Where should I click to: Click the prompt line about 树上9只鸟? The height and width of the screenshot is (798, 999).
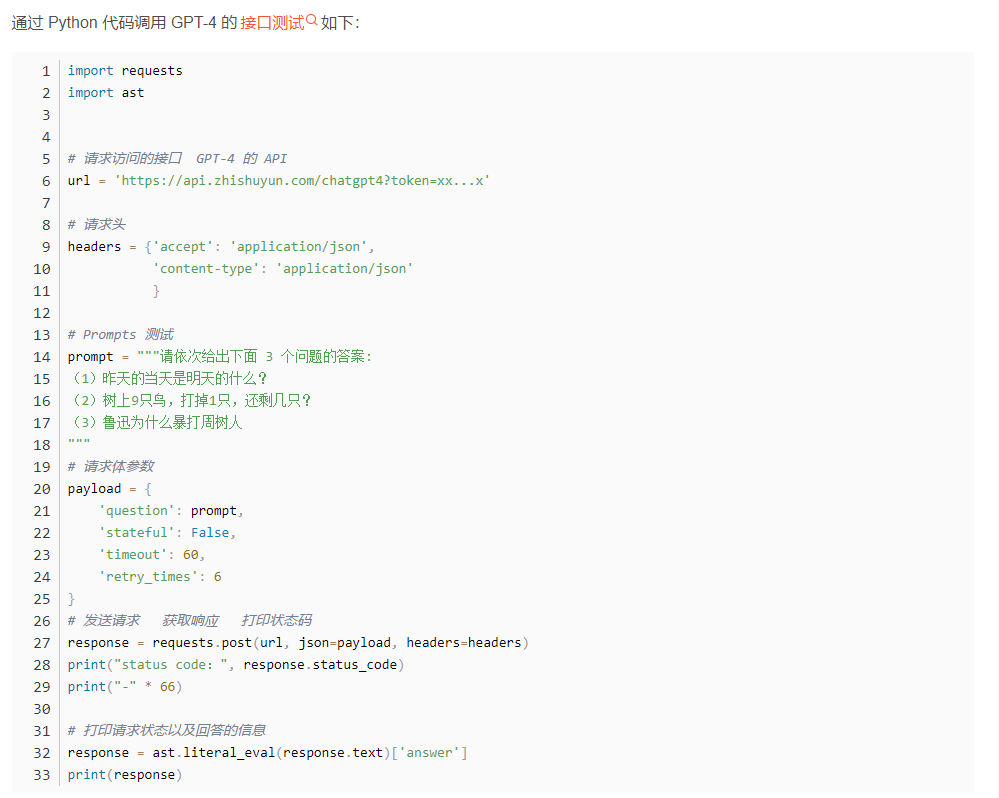click(190, 401)
